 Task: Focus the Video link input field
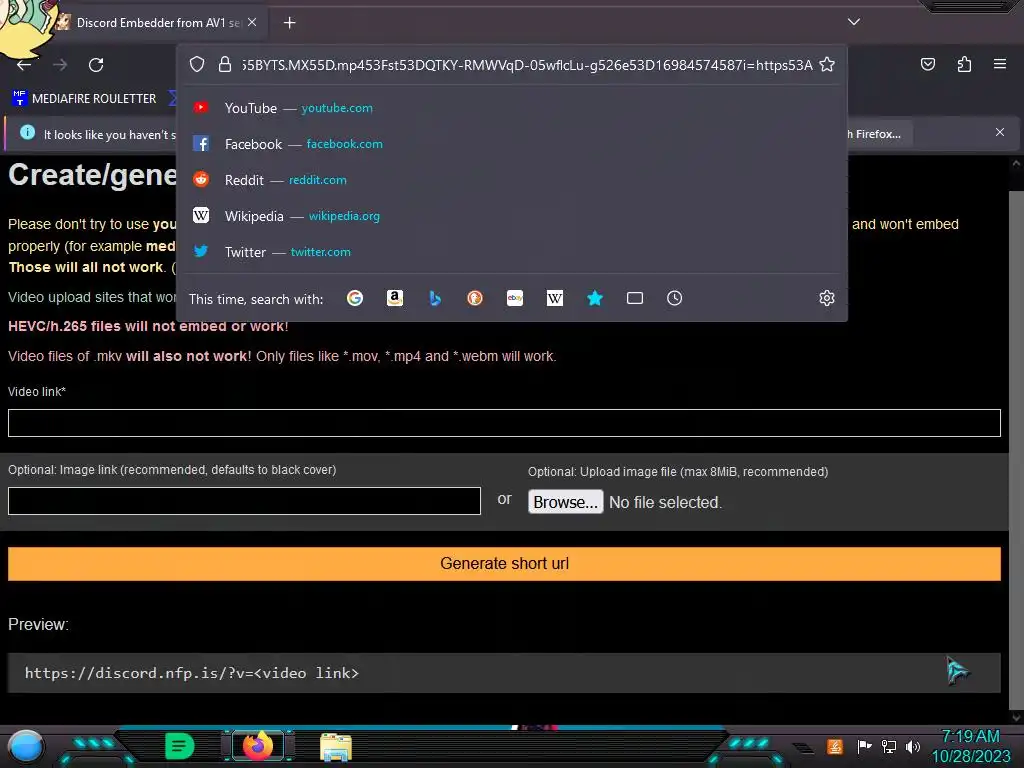coord(504,423)
